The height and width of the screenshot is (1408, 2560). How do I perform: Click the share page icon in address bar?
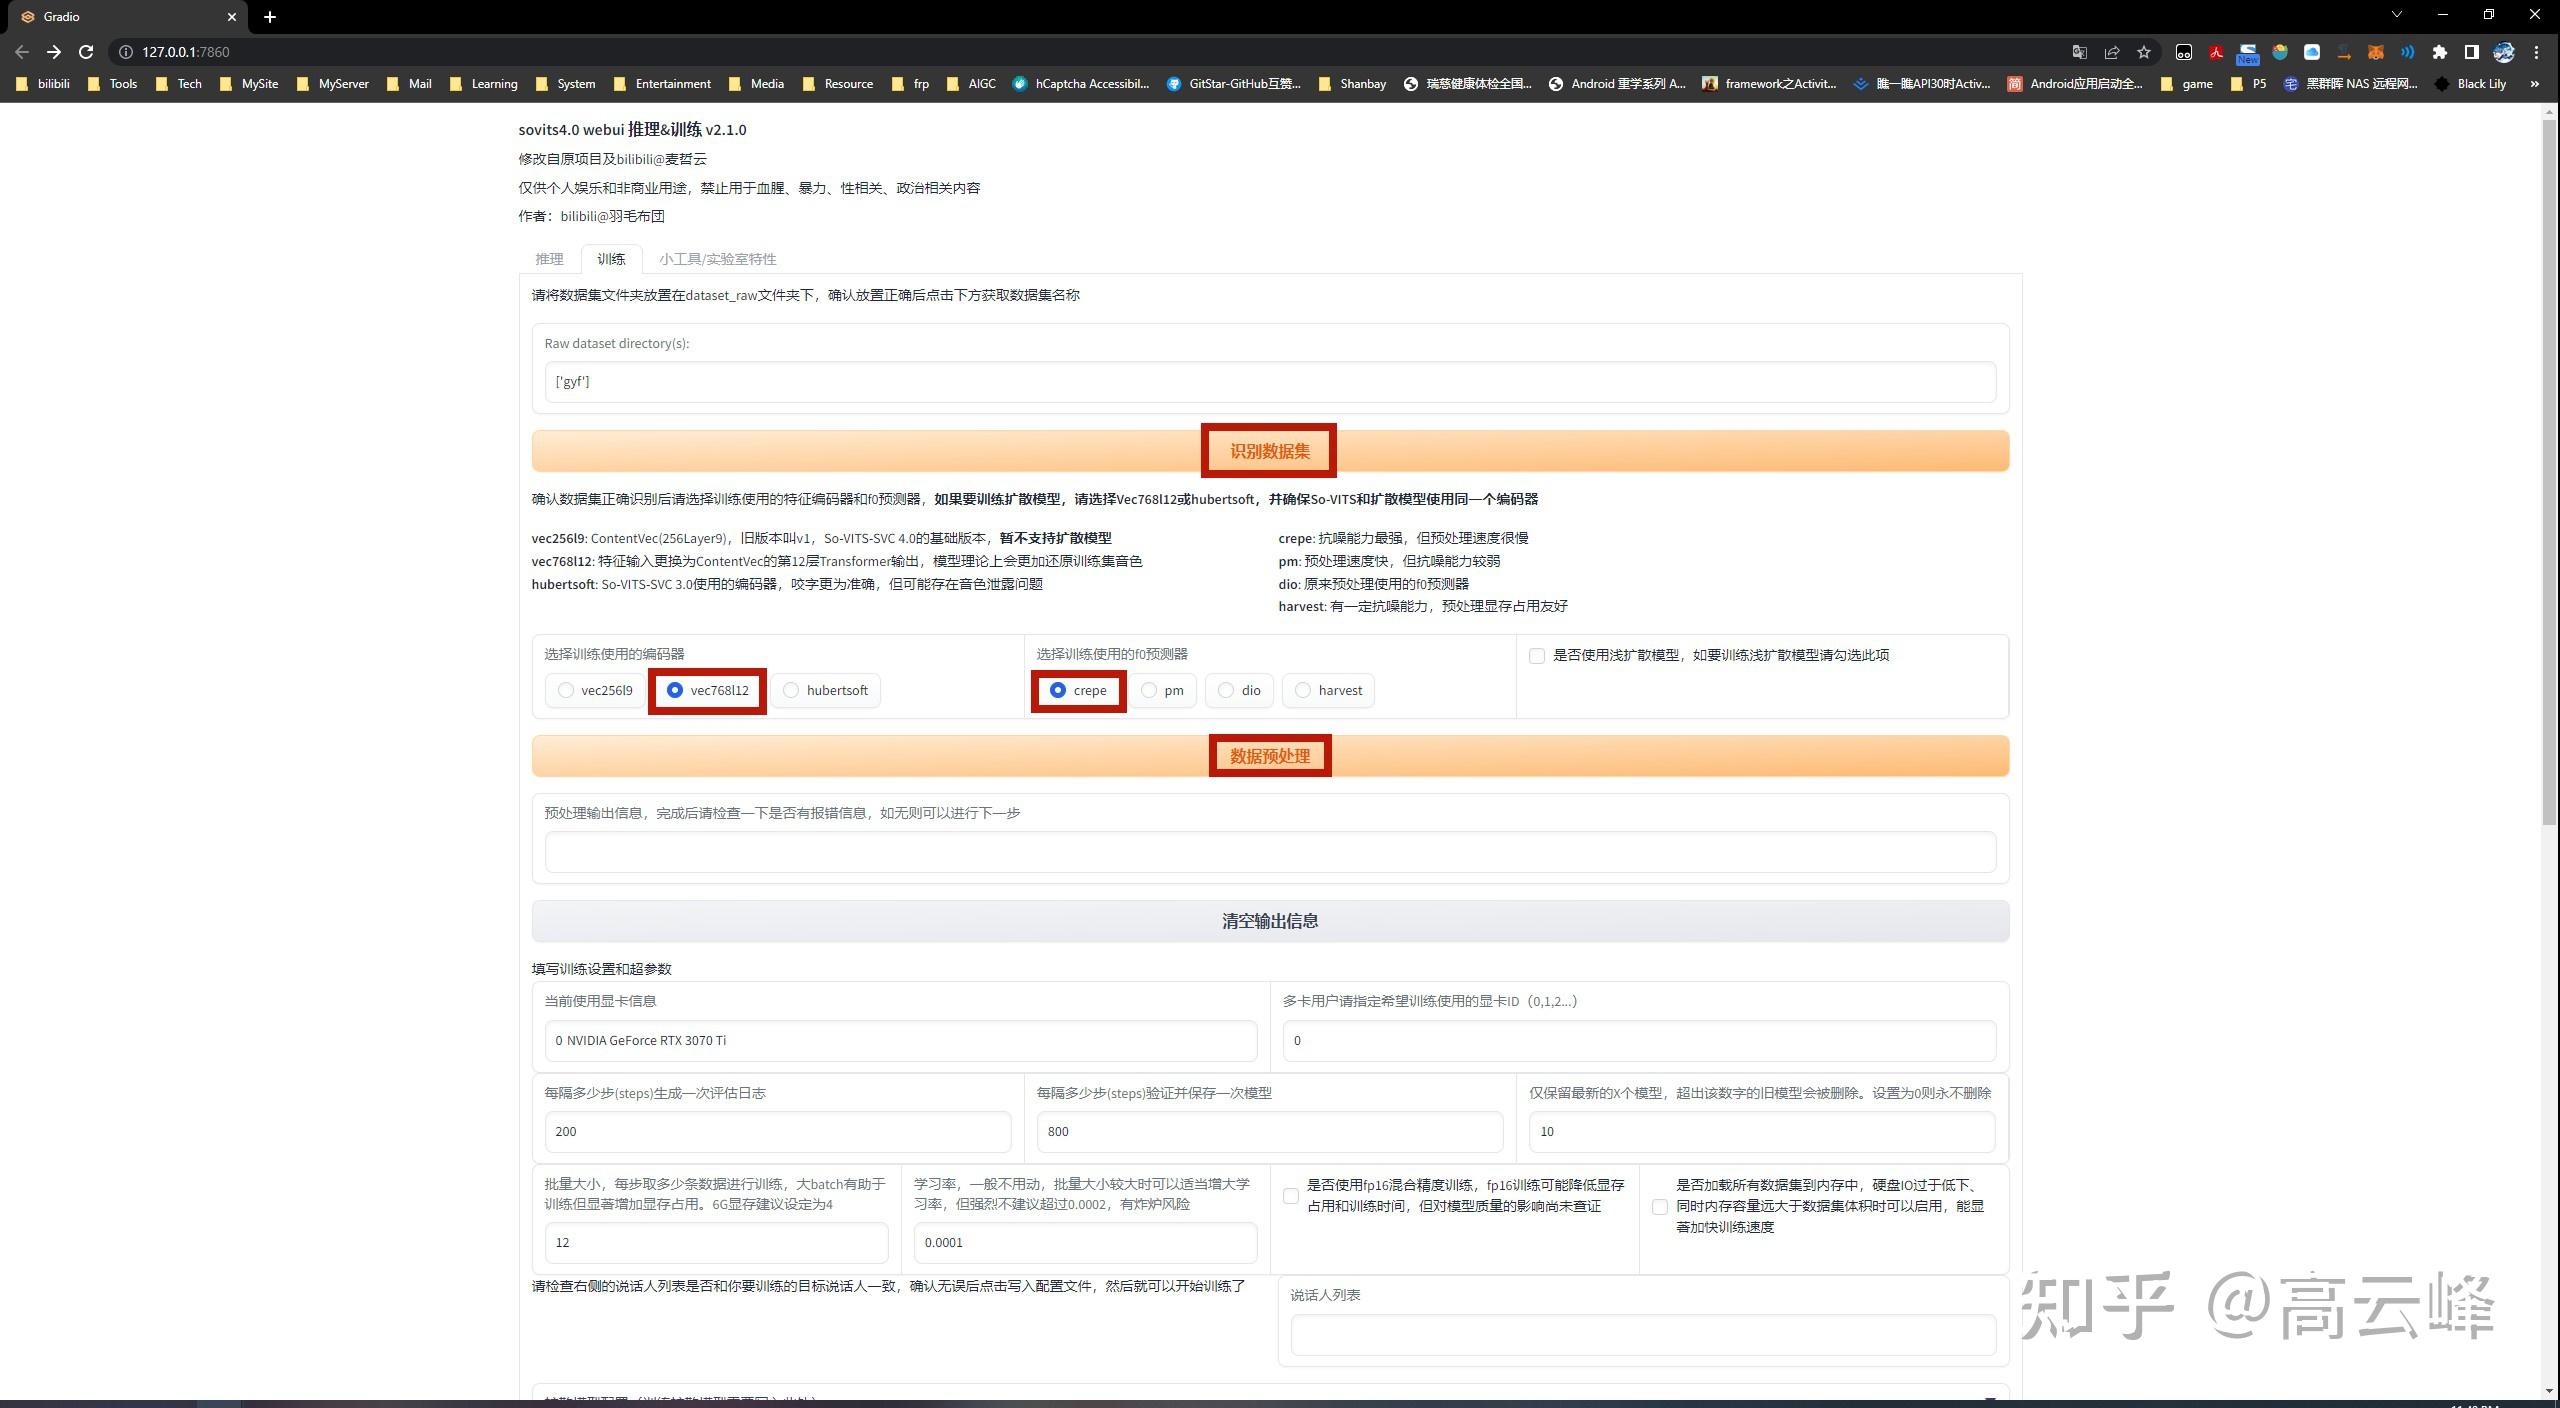(x=2111, y=52)
